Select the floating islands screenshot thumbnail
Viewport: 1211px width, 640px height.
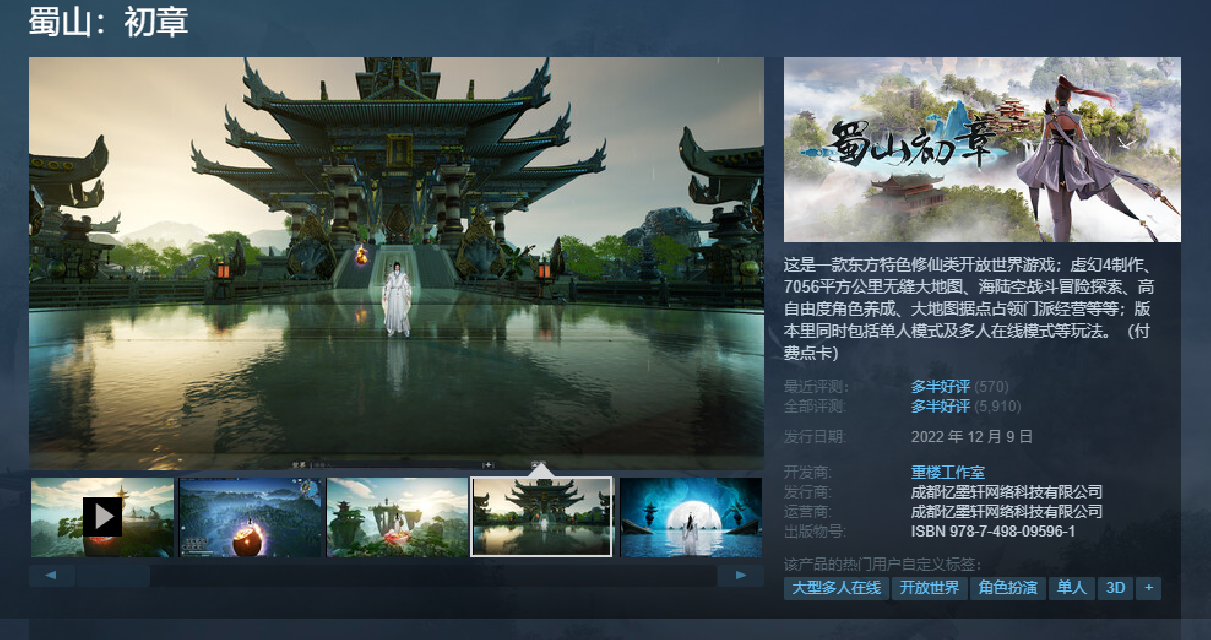[397, 517]
